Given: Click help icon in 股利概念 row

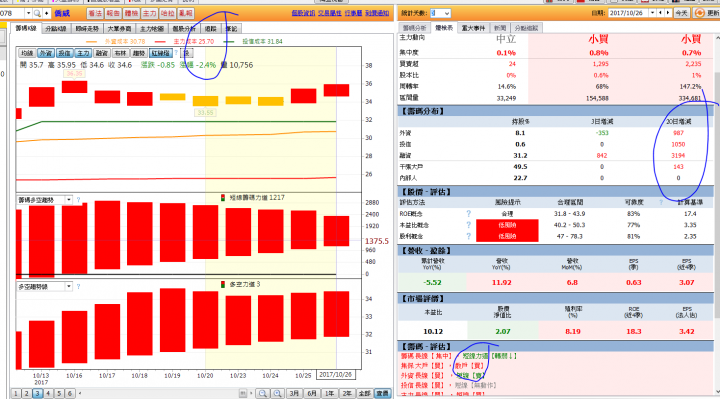Looking at the screenshot, I should pos(468,236).
